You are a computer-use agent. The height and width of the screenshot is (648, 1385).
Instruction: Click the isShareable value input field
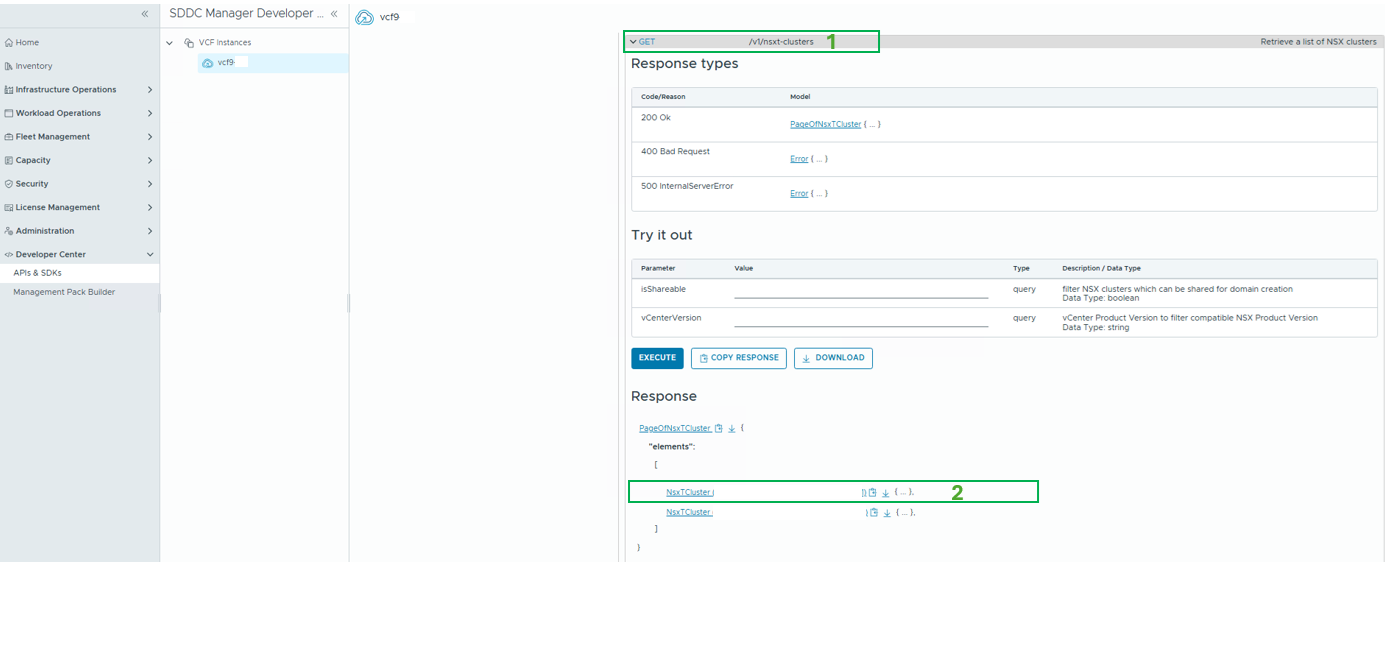(860, 291)
